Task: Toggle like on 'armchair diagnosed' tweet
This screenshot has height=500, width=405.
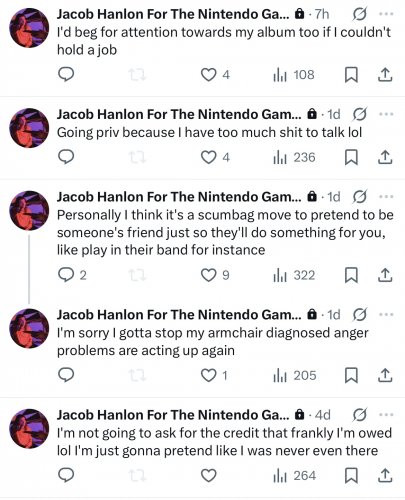Action: 214,376
